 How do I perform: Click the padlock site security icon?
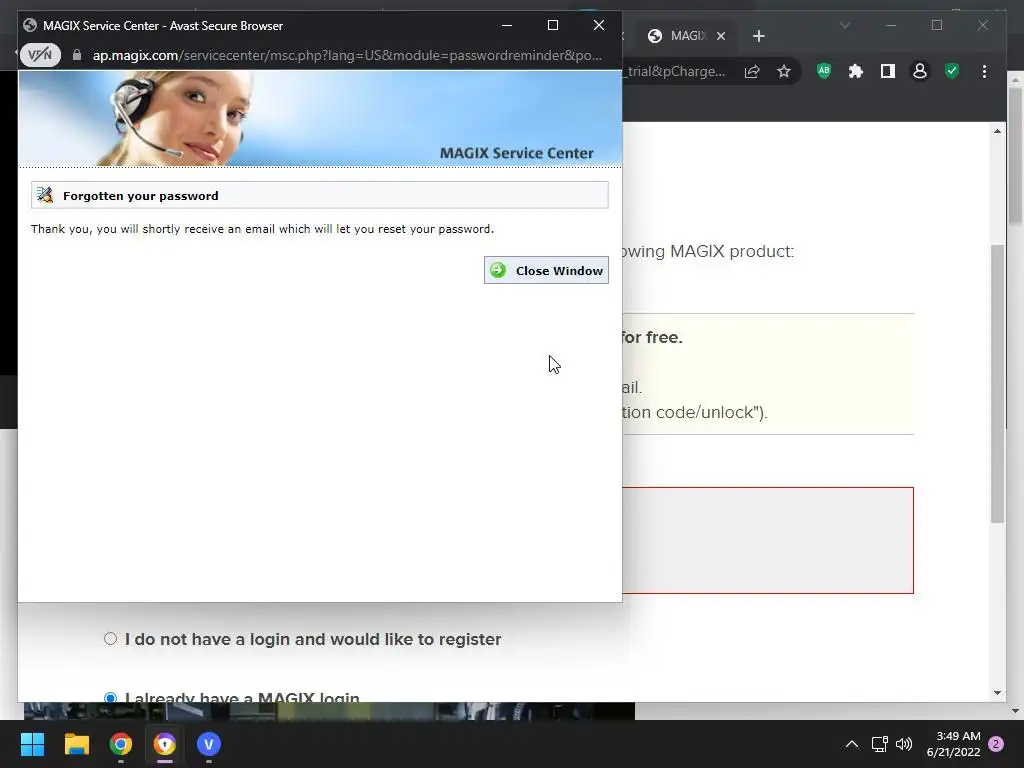77,55
